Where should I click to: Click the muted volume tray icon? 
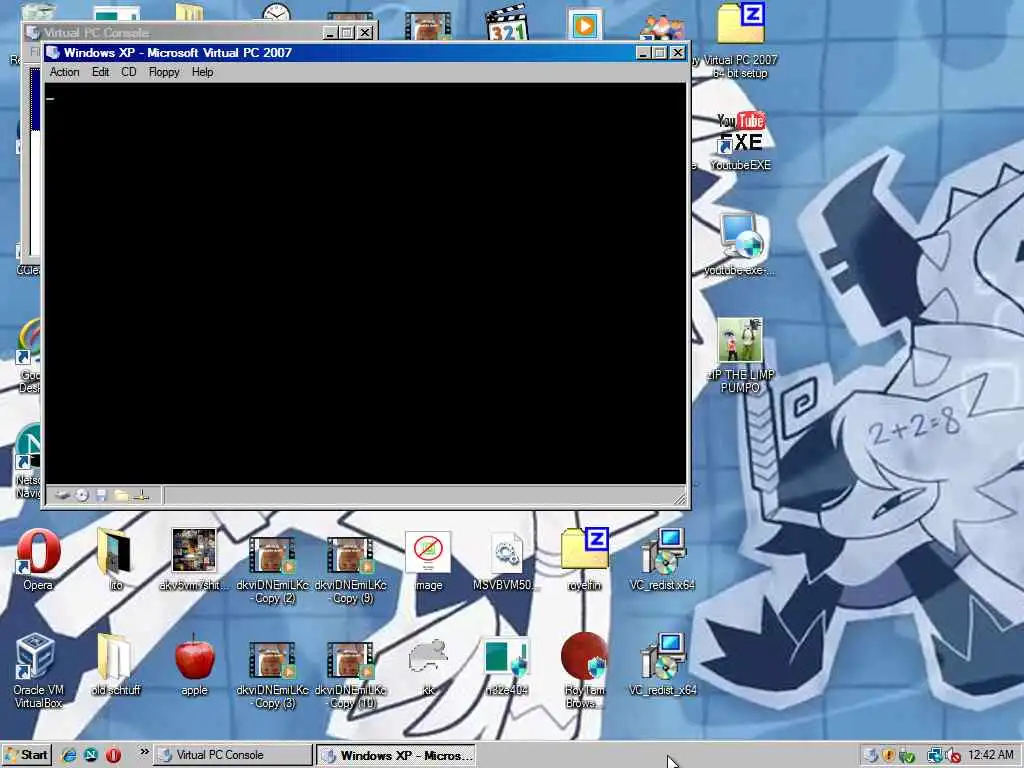pyautogui.click(x=953, y=756)
